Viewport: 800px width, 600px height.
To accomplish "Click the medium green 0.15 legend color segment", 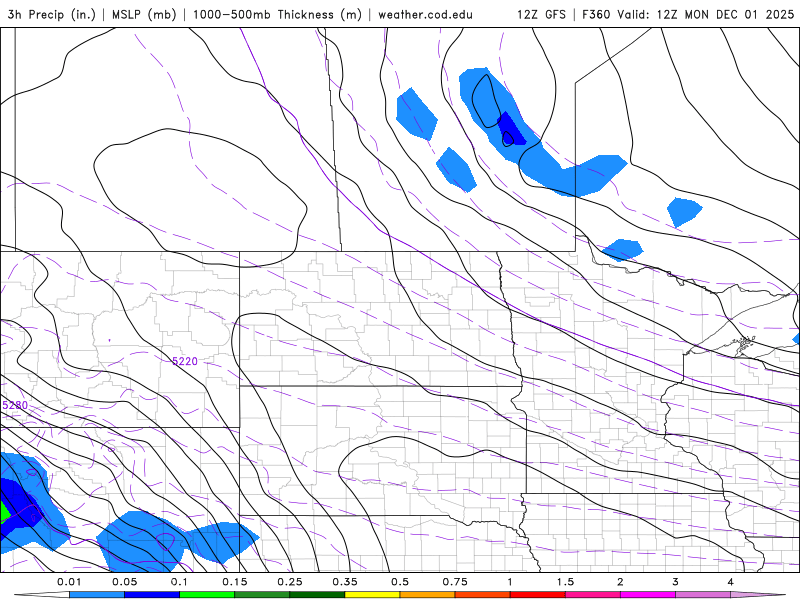I will pyautogui.click(x=262, y=595).
